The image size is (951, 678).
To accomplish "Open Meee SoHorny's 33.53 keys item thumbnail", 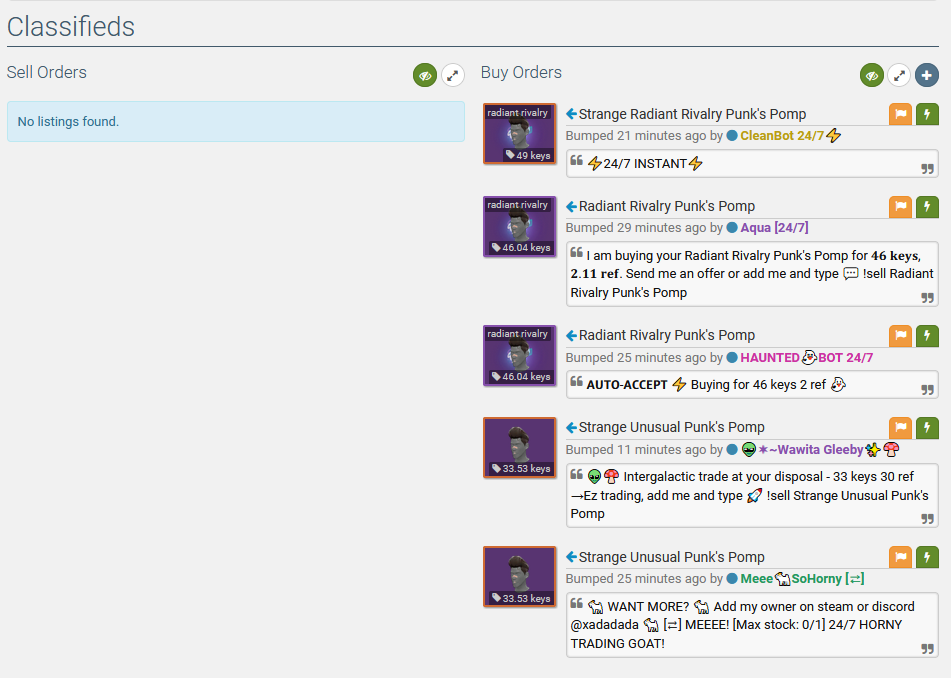I will 520,577.
